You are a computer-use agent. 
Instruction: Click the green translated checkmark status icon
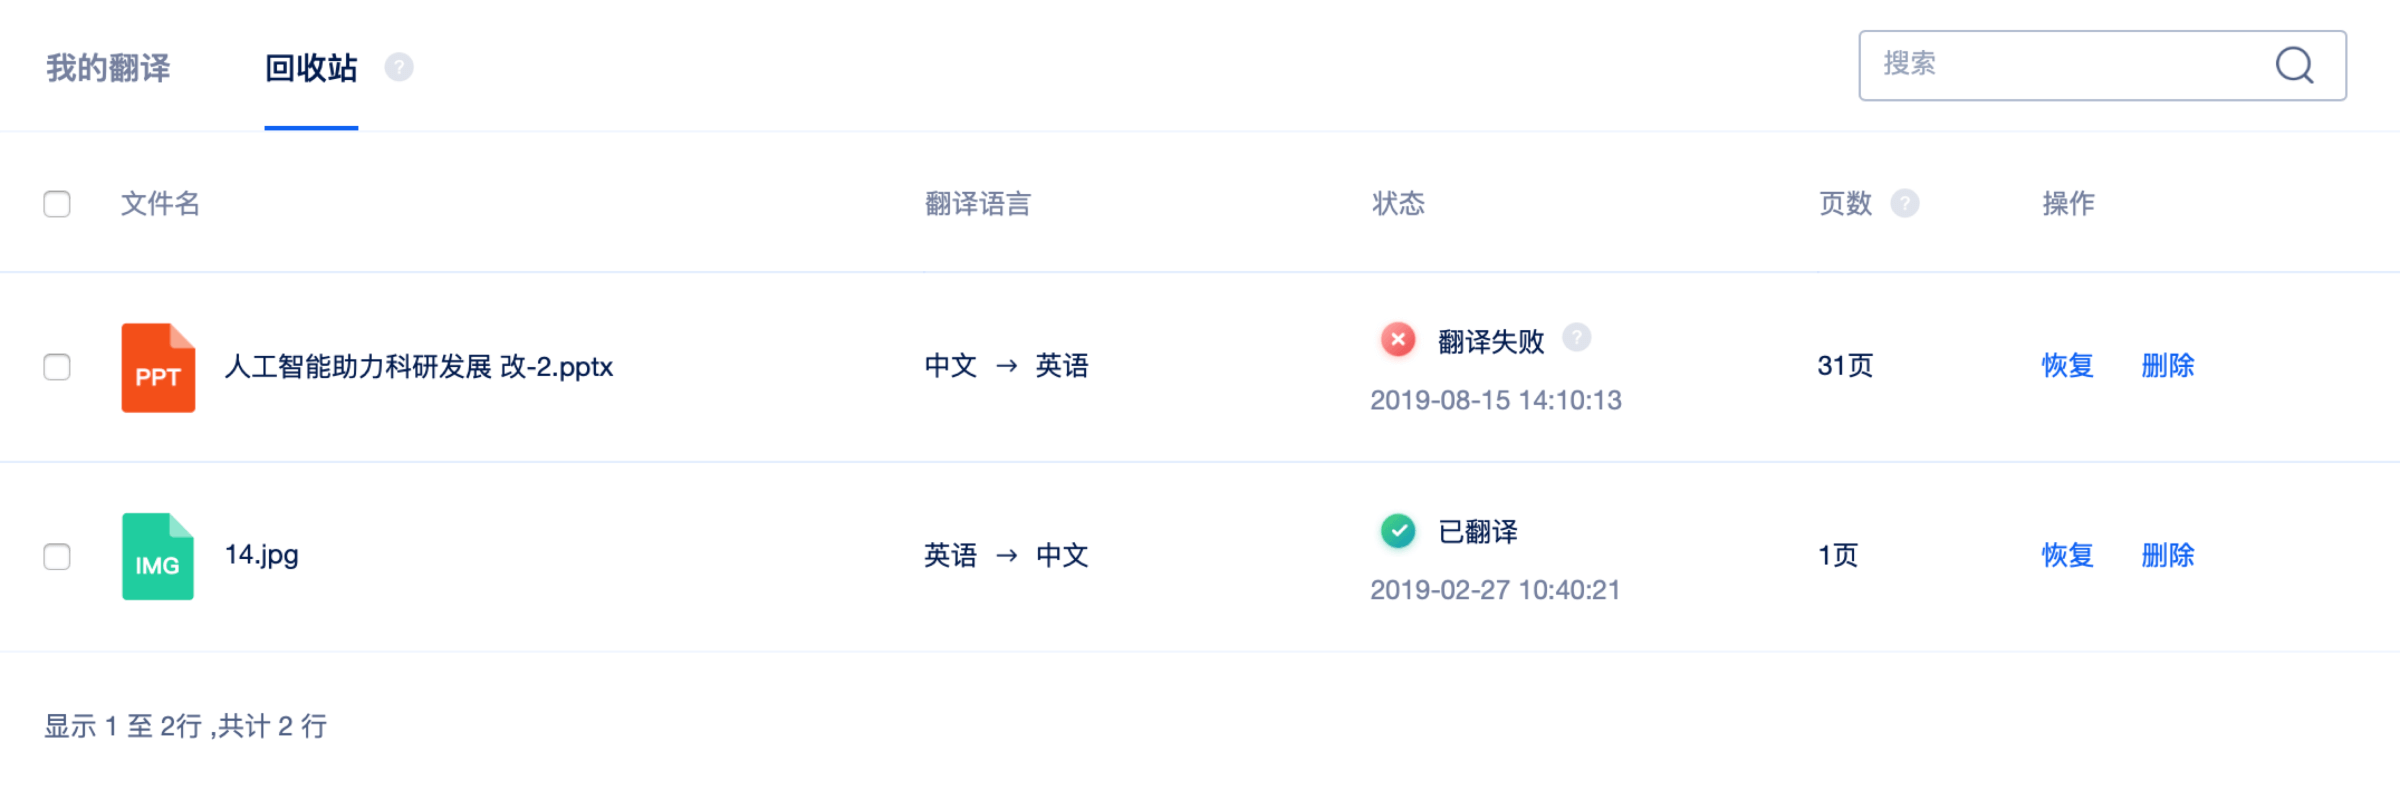pos(1398,530)
